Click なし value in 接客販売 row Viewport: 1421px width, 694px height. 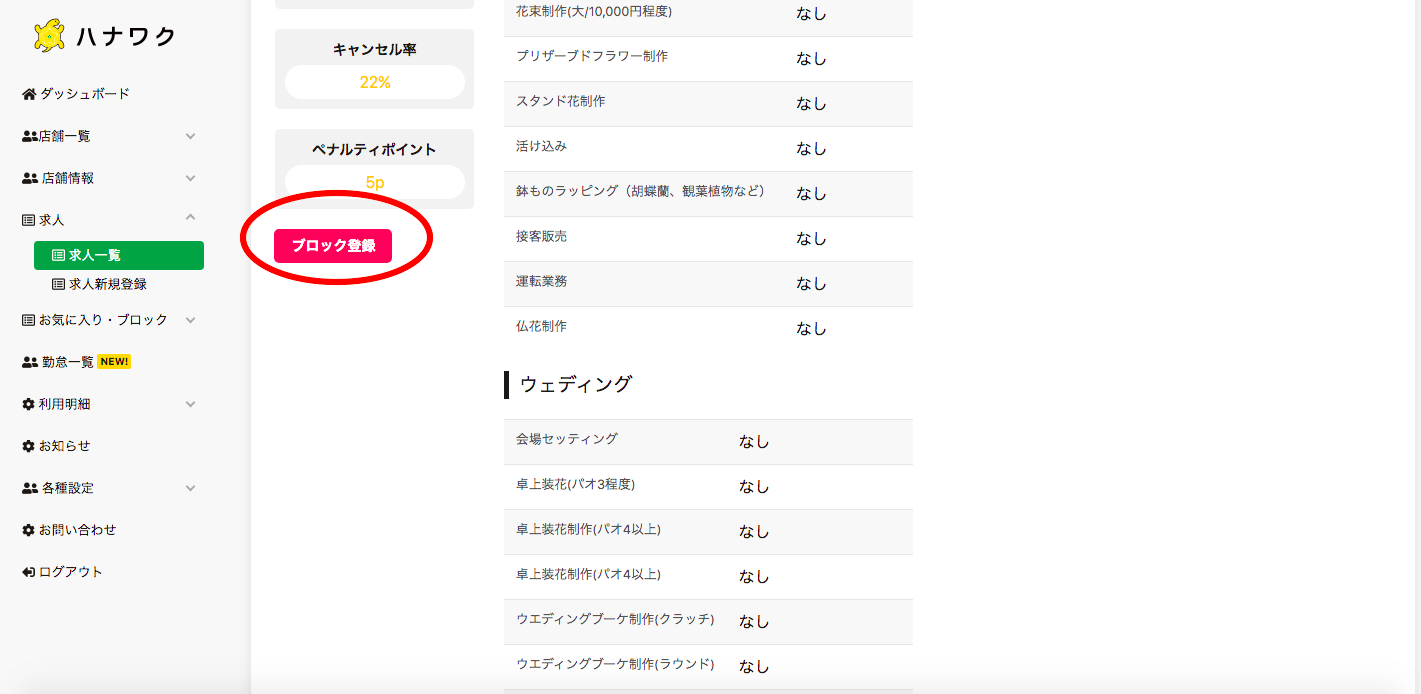(x=811, y=238)
